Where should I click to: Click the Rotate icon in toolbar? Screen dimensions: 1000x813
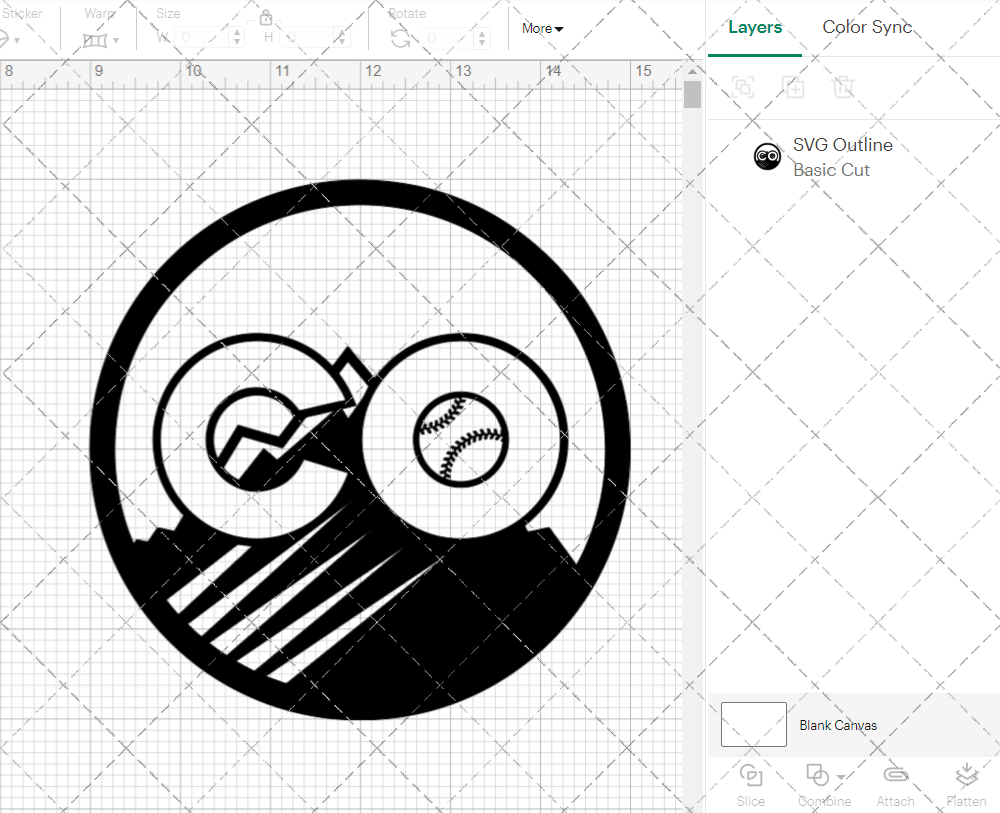click(x=400, y=39)
